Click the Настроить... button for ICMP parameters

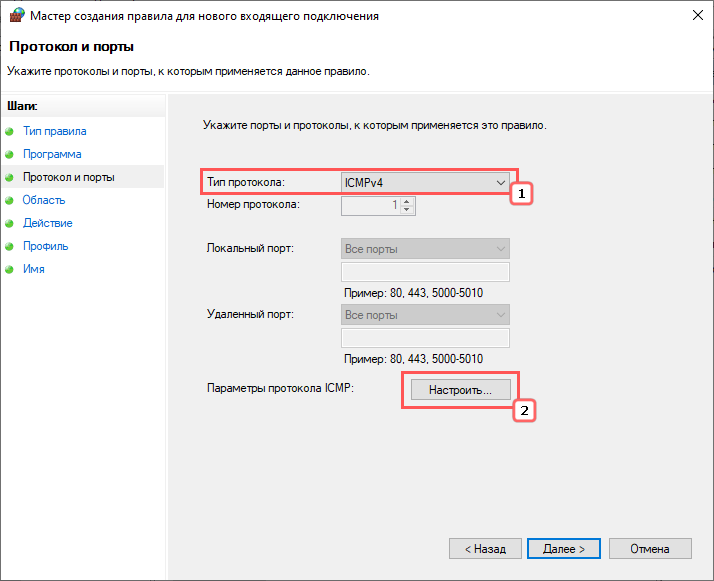[x=460, y=390]
